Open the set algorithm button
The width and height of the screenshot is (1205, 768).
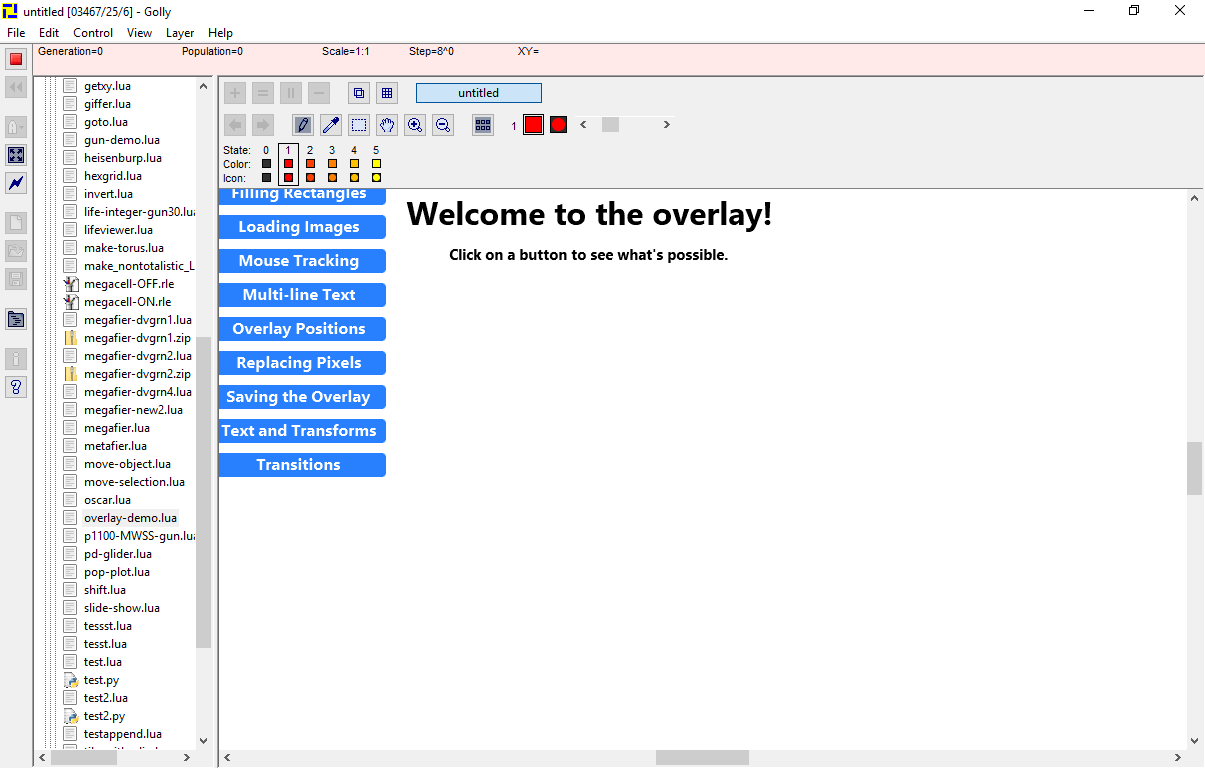coord(16,127)
